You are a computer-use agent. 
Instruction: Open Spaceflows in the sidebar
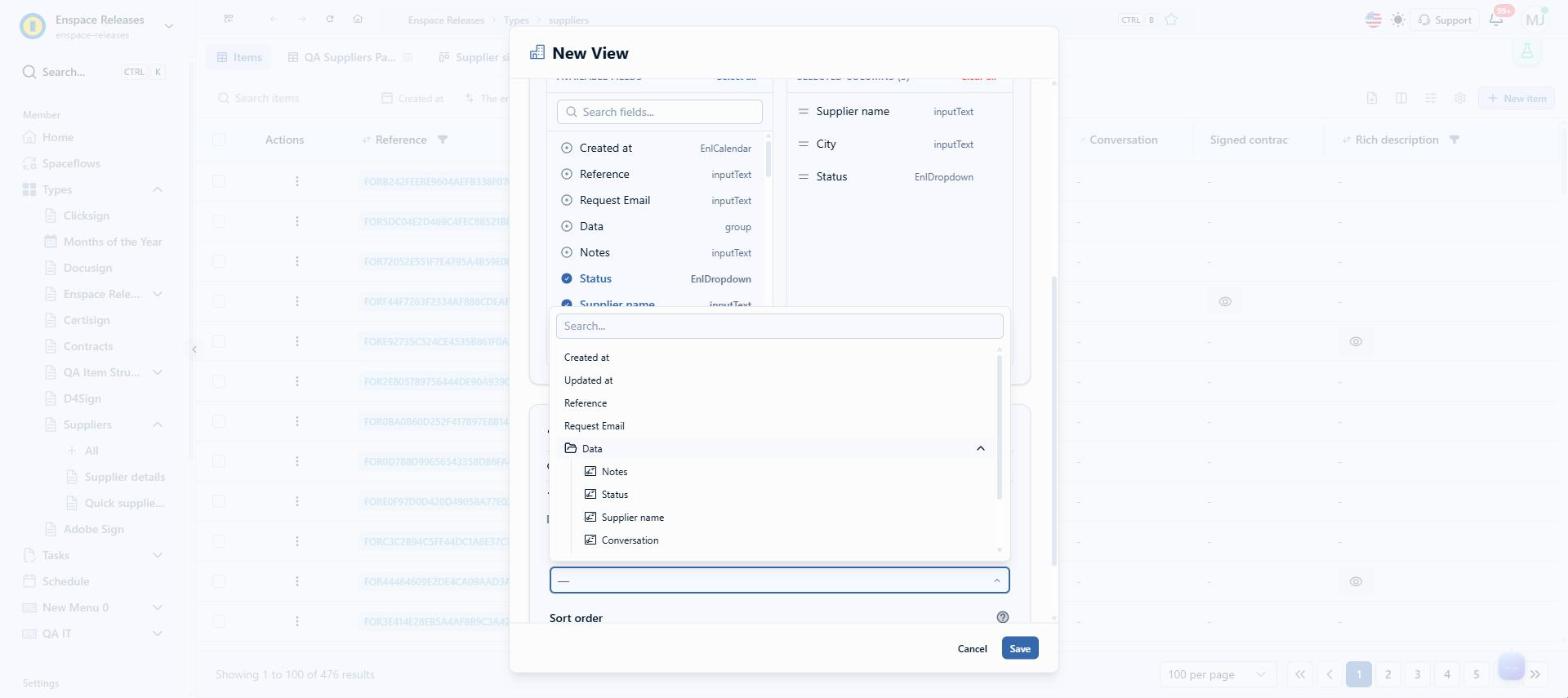tap(71, 163)
